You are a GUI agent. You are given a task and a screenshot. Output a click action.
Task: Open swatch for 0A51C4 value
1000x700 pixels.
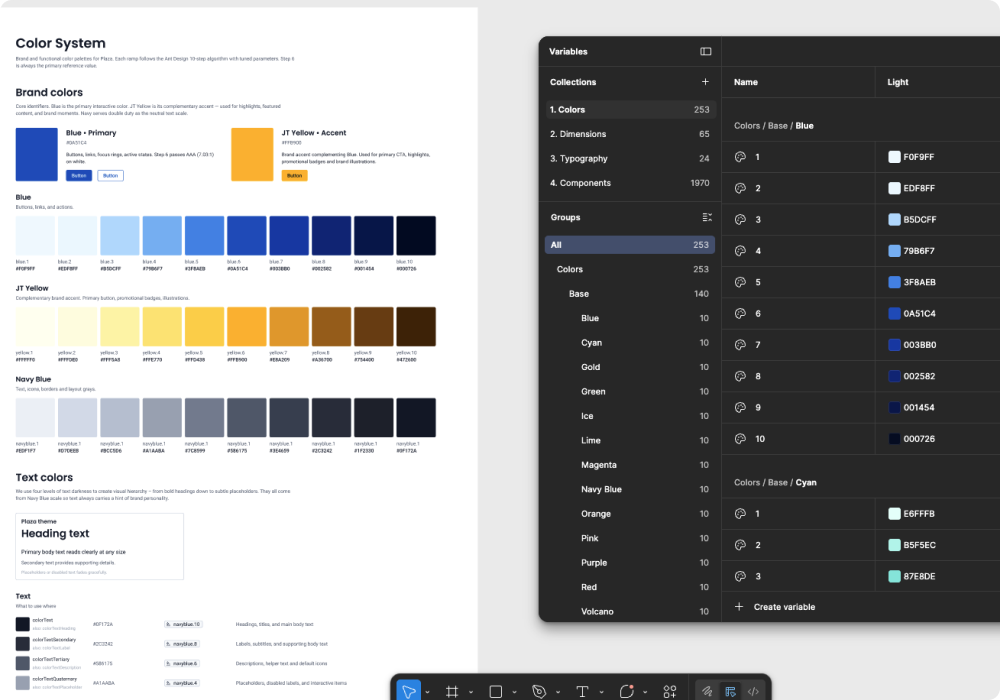point(894,314)
